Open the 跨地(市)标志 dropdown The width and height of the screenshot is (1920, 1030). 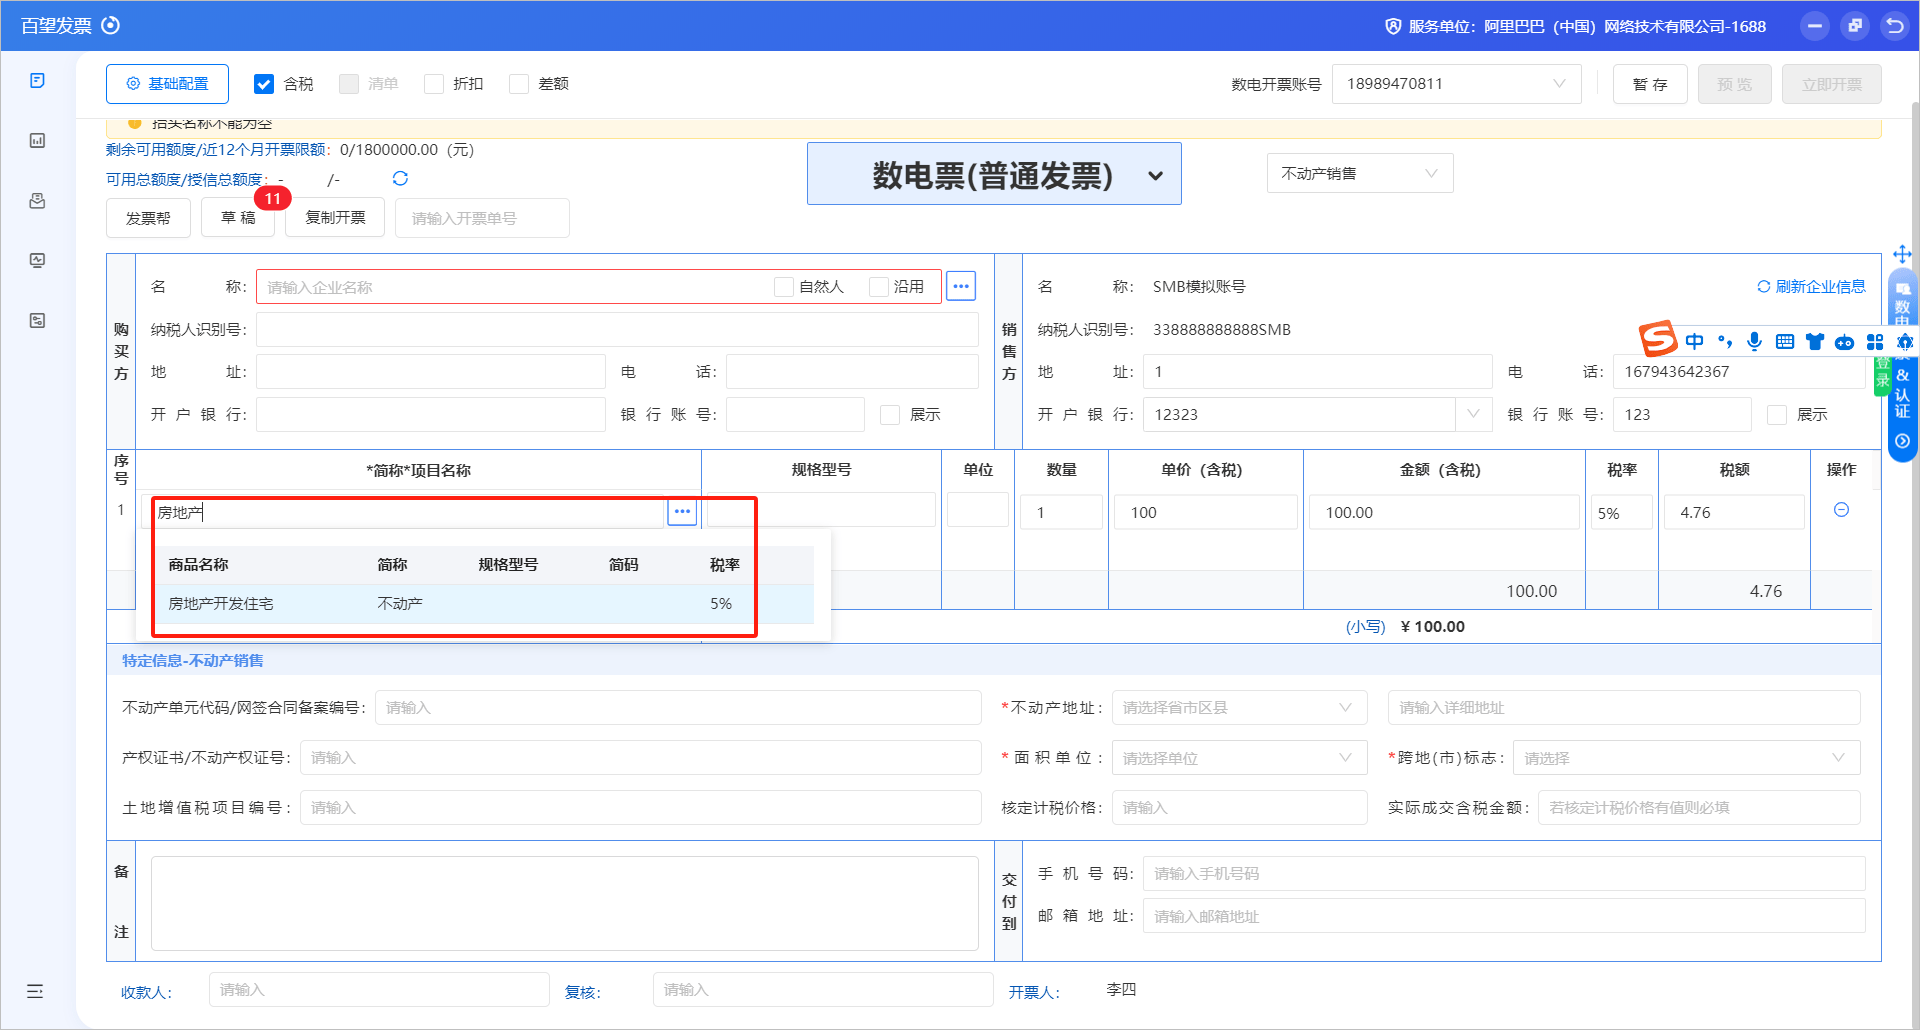tap(1686, 757)
